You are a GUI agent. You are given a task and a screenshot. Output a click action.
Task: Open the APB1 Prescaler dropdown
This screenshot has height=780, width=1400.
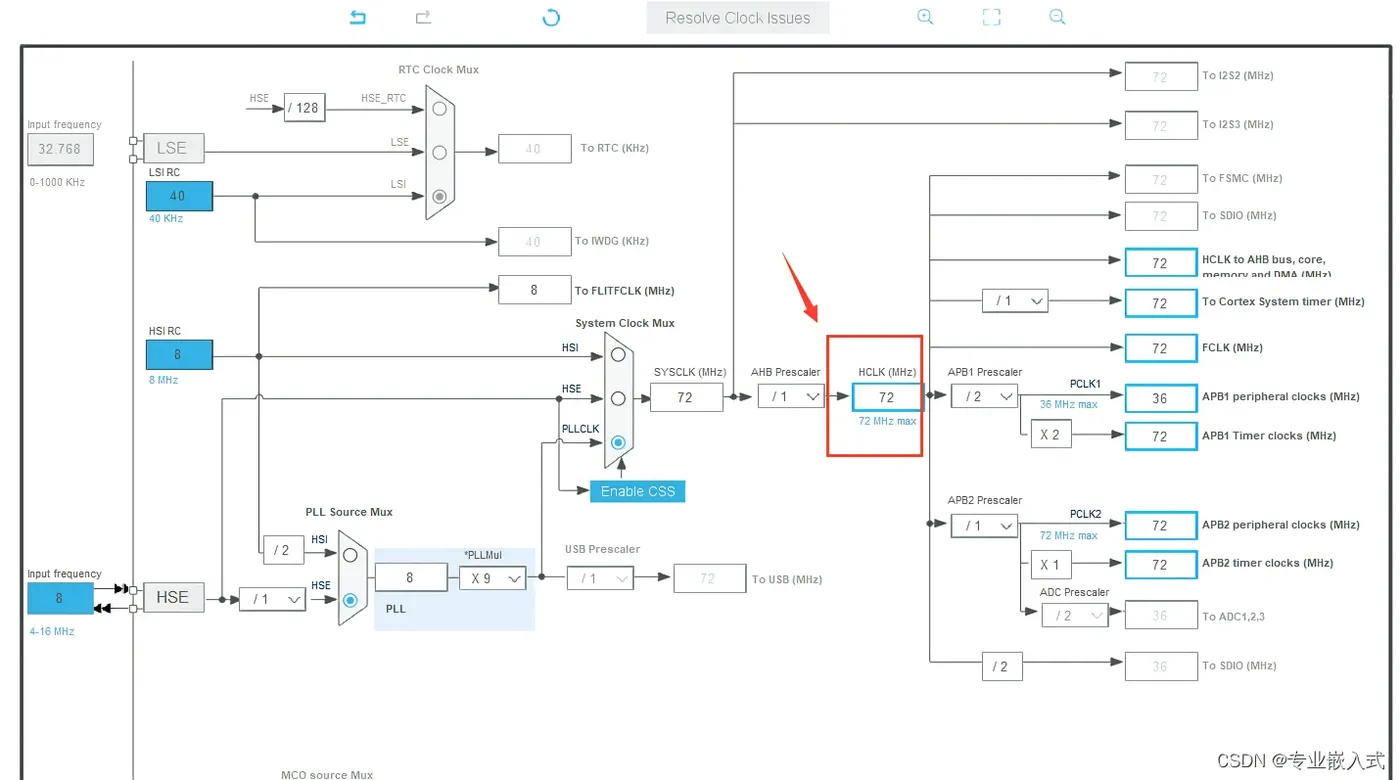(x=984, y=397)
